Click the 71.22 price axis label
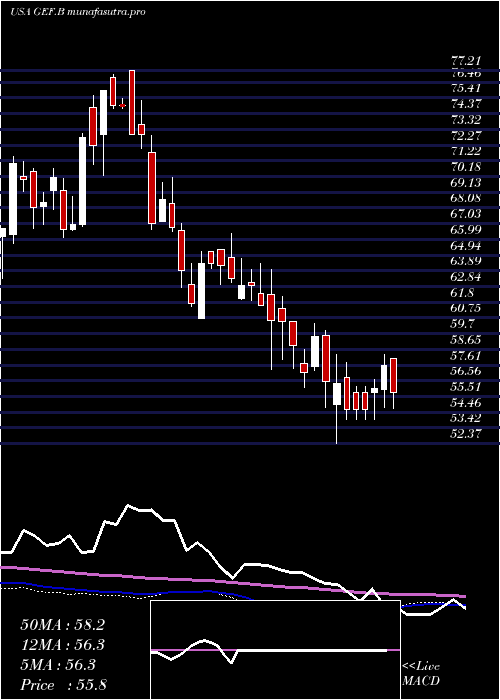This screenshot has height=700, width=500. [x=465, y=151]
